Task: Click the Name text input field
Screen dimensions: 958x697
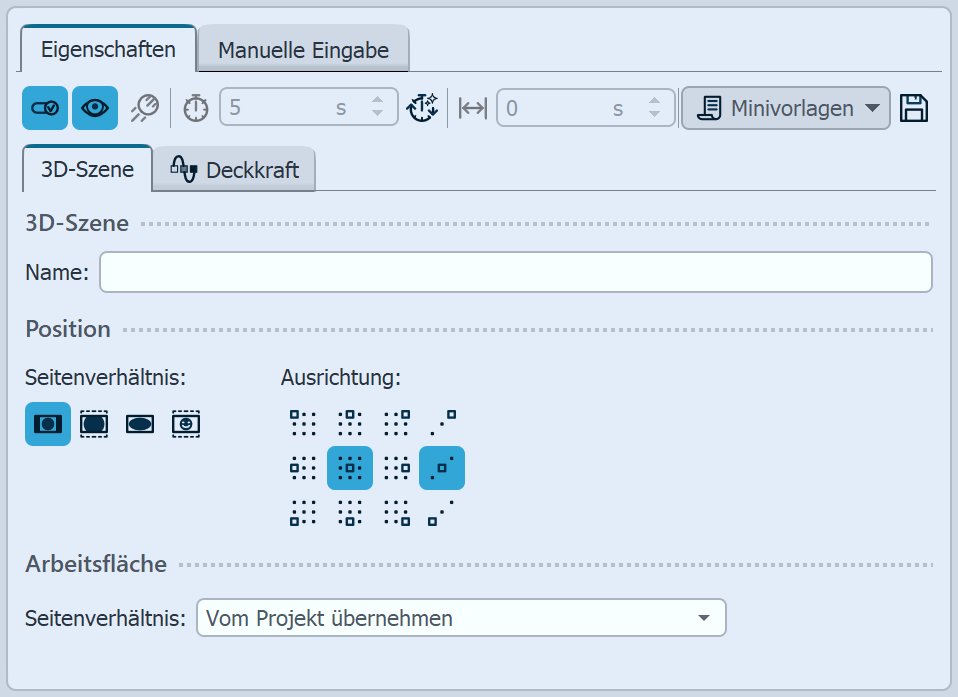Action: (x=515, y=272)
